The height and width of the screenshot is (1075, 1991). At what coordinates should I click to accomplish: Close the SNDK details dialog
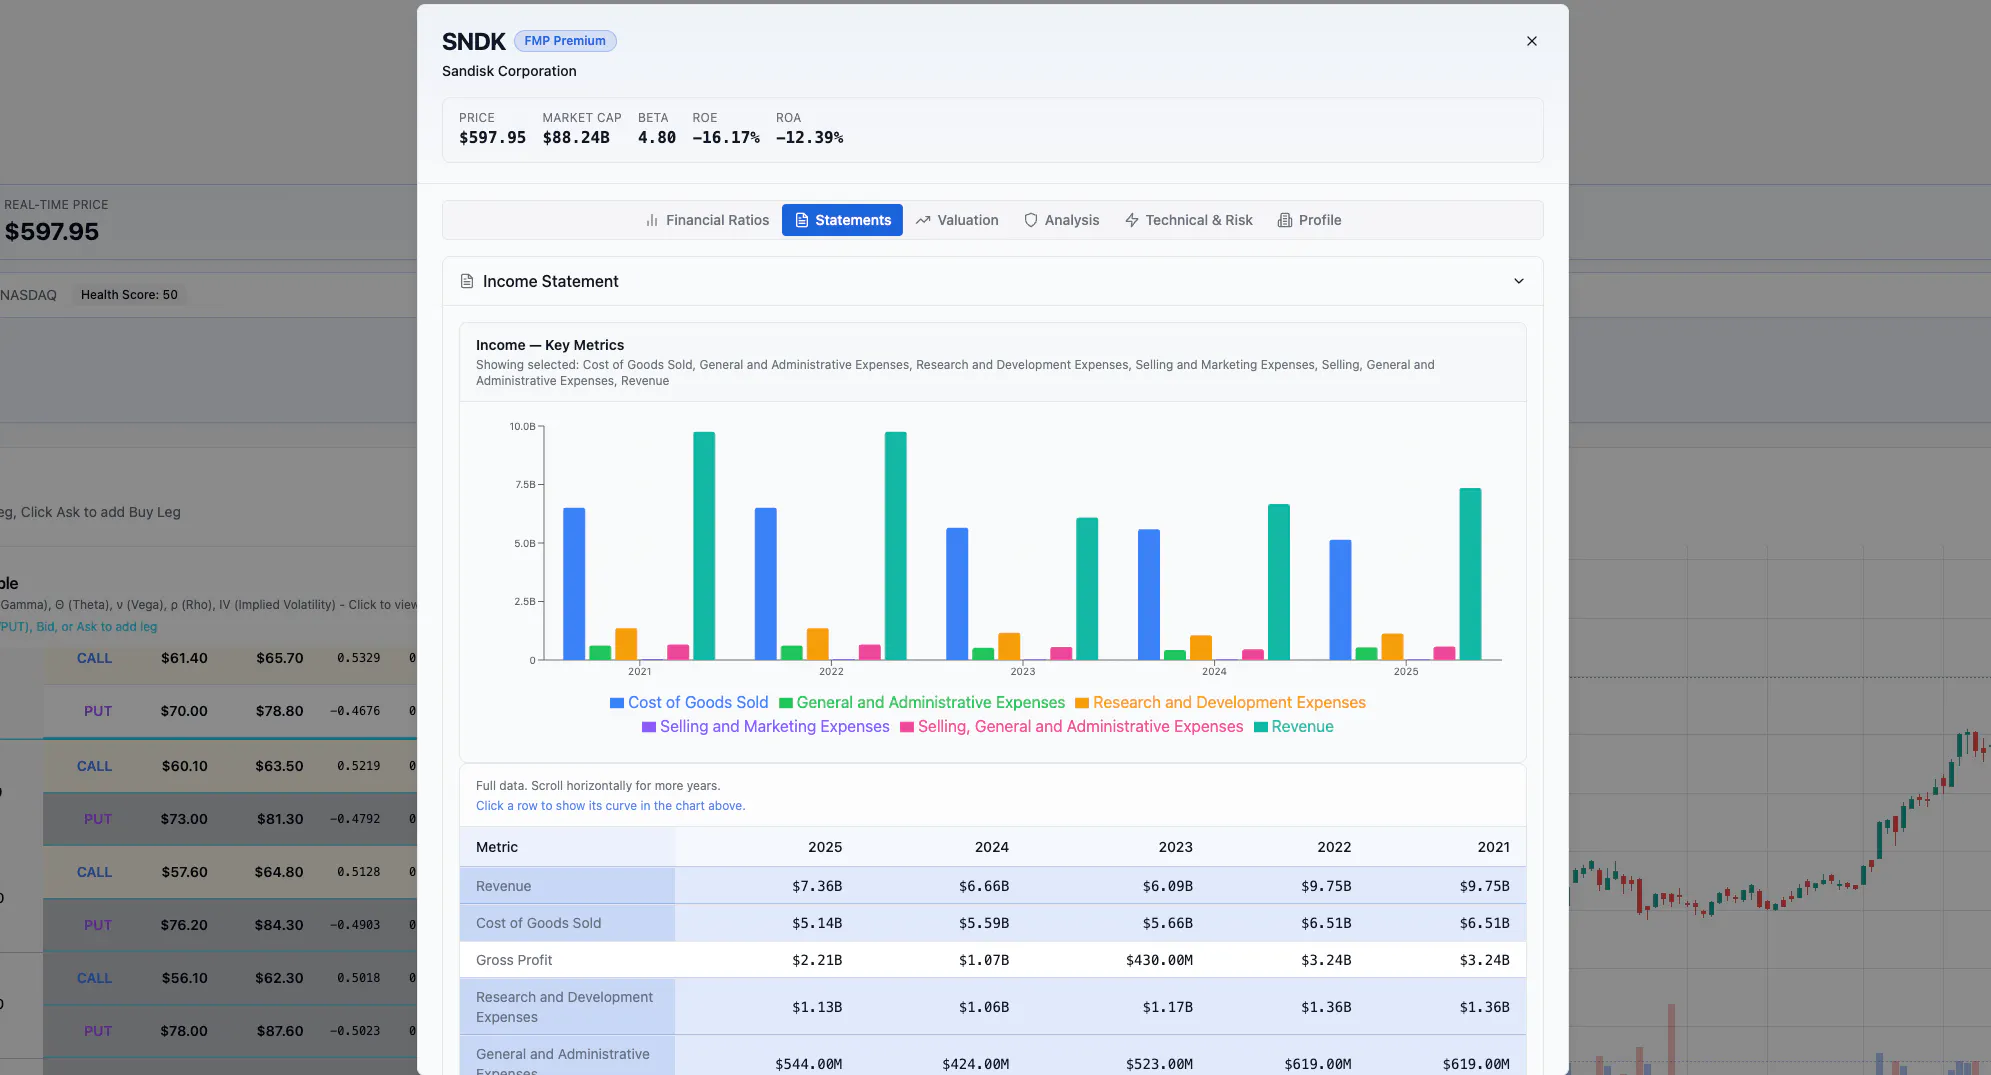(x=1531, y=41)
